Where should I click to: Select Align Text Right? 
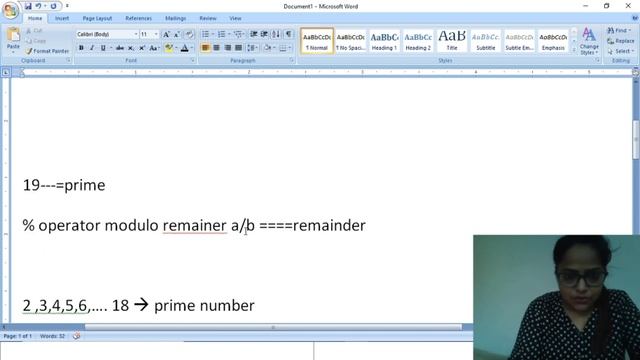pyautogui.click(x=227, y=48)
